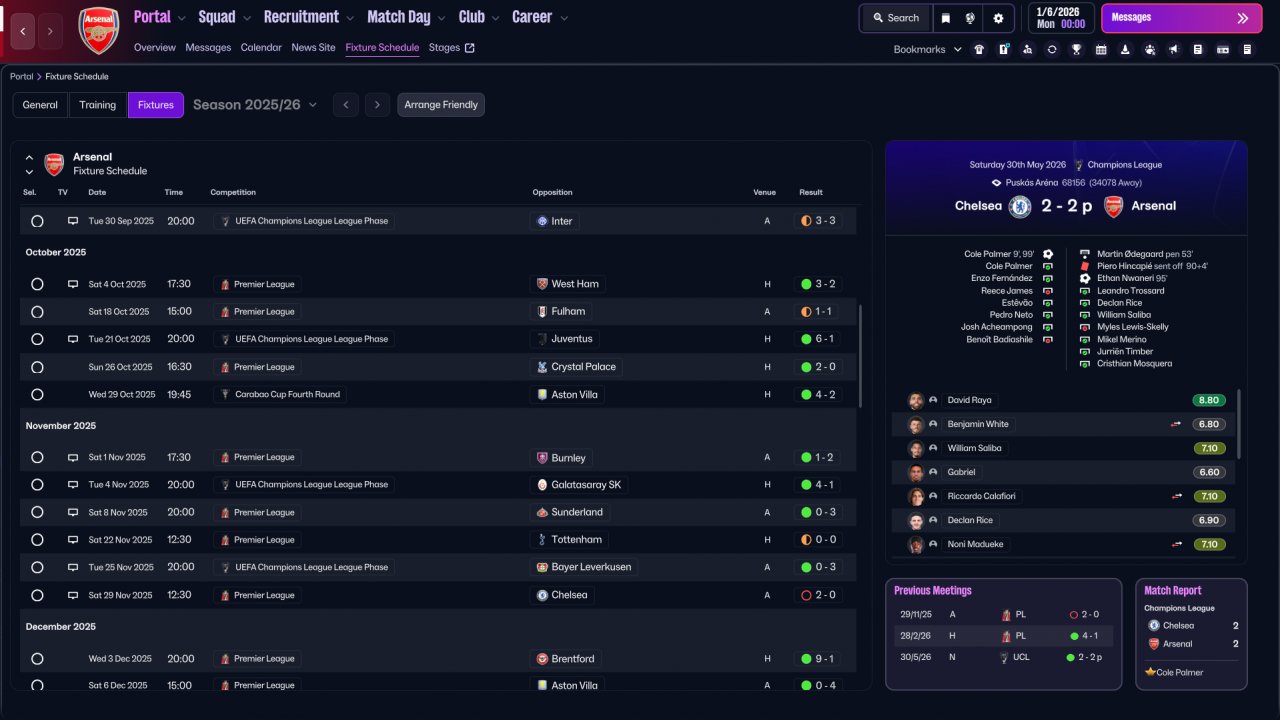Expand the Recruitment menu dropdown arrow
This screenshot has height=720, width=1280.
[x=350, y=18]
